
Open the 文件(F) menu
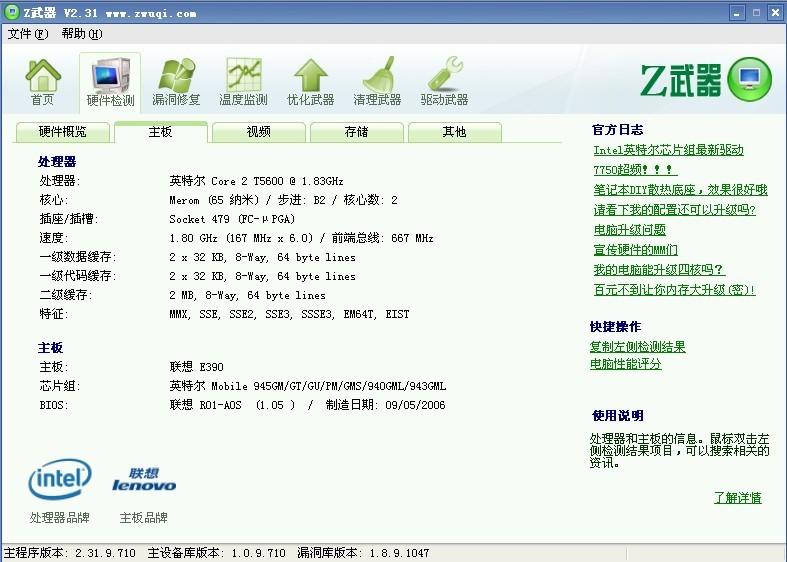click(x=28, y=34)
